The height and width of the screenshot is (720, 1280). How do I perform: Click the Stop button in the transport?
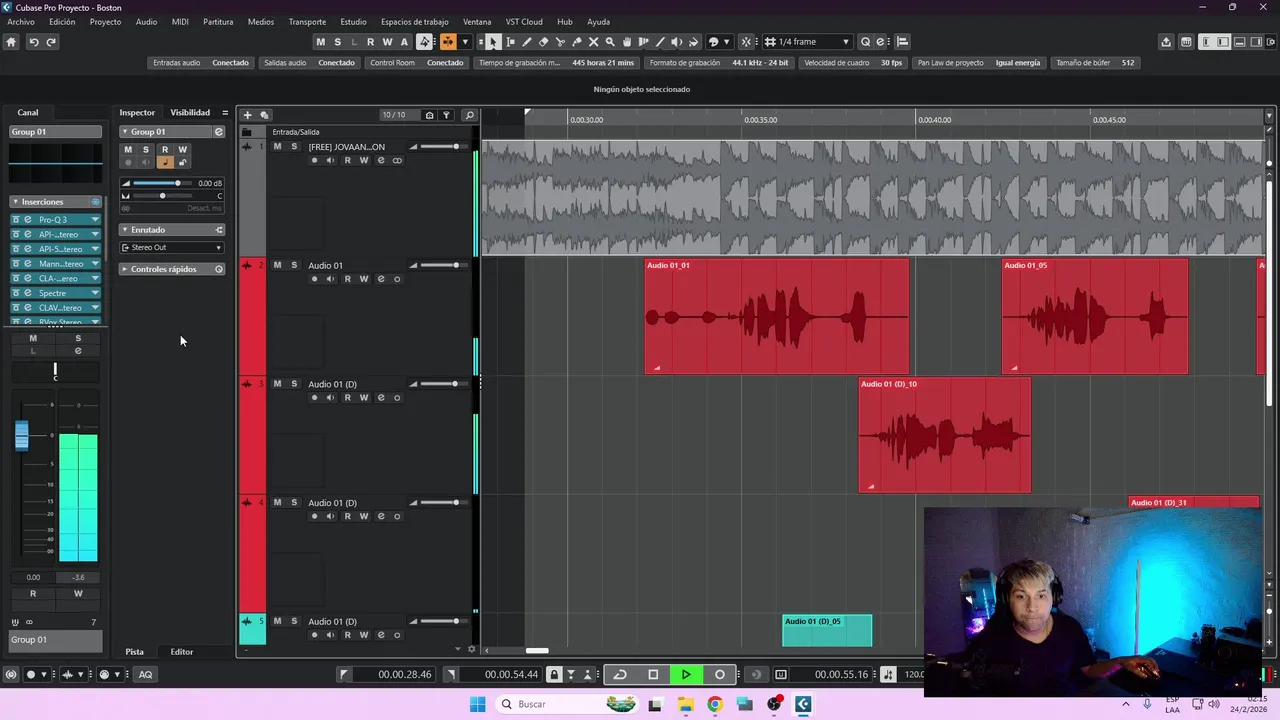coord(653,674)
